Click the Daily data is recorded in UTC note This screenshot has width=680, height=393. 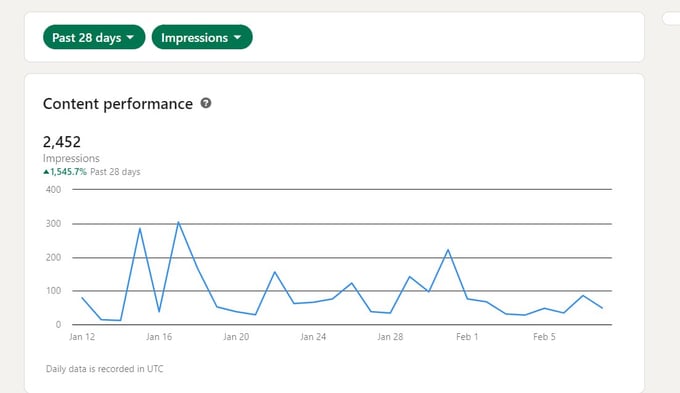tap(105, 369)
